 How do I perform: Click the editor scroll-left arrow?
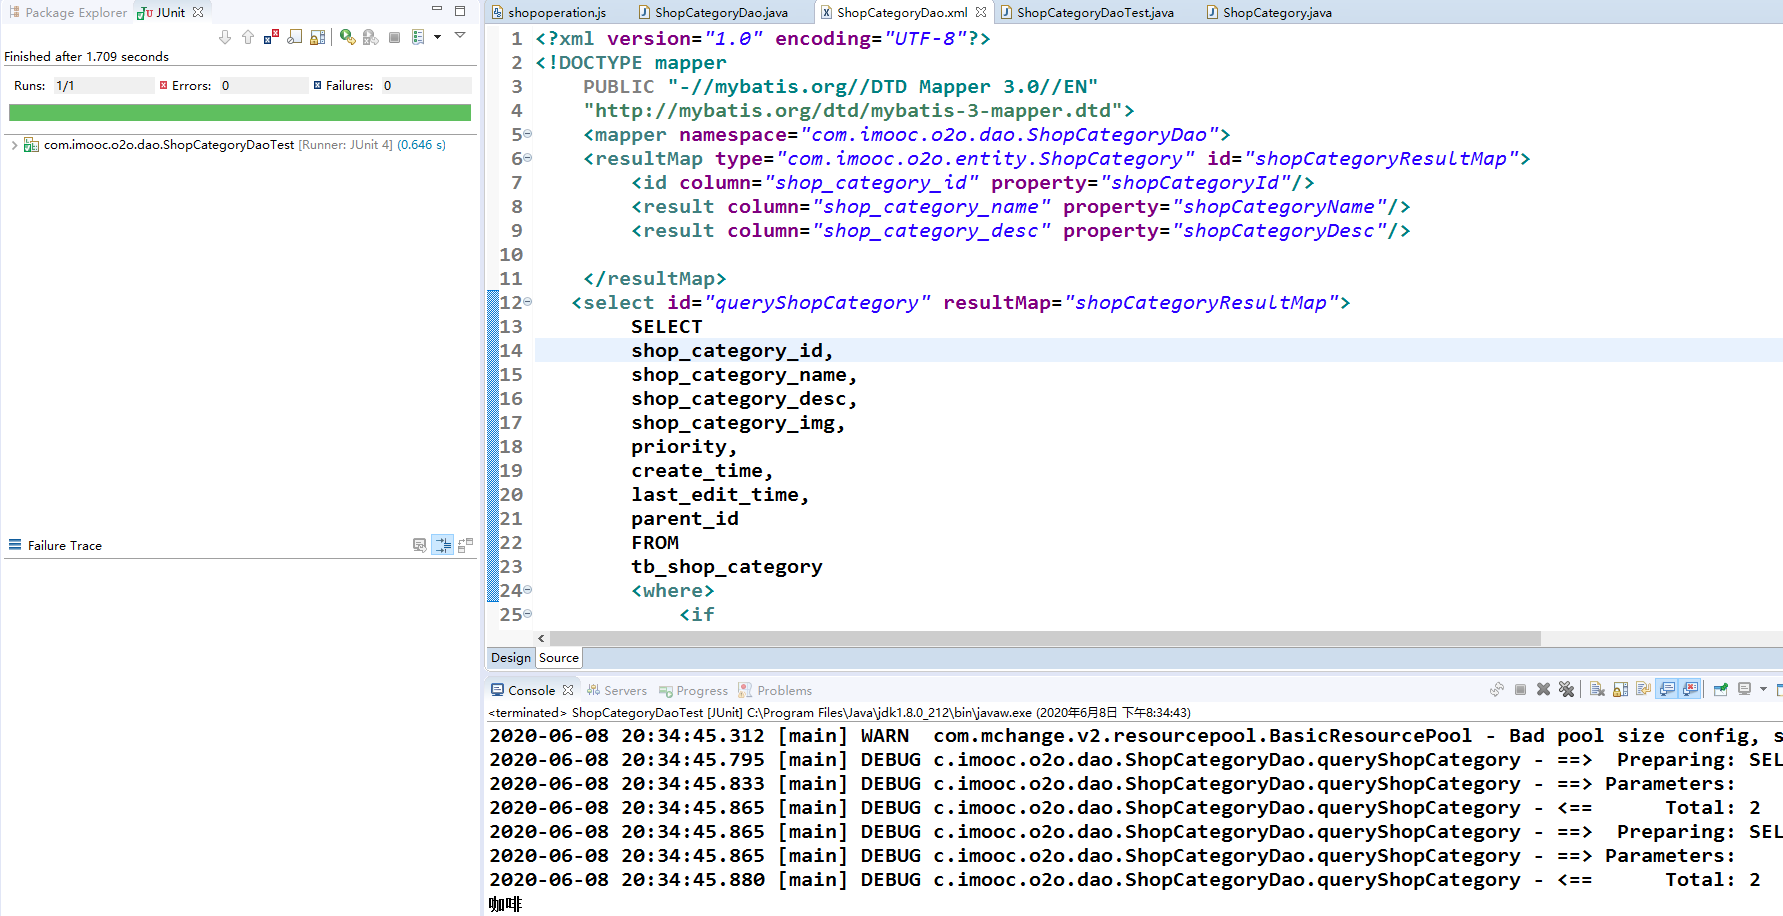click(541, 638)
